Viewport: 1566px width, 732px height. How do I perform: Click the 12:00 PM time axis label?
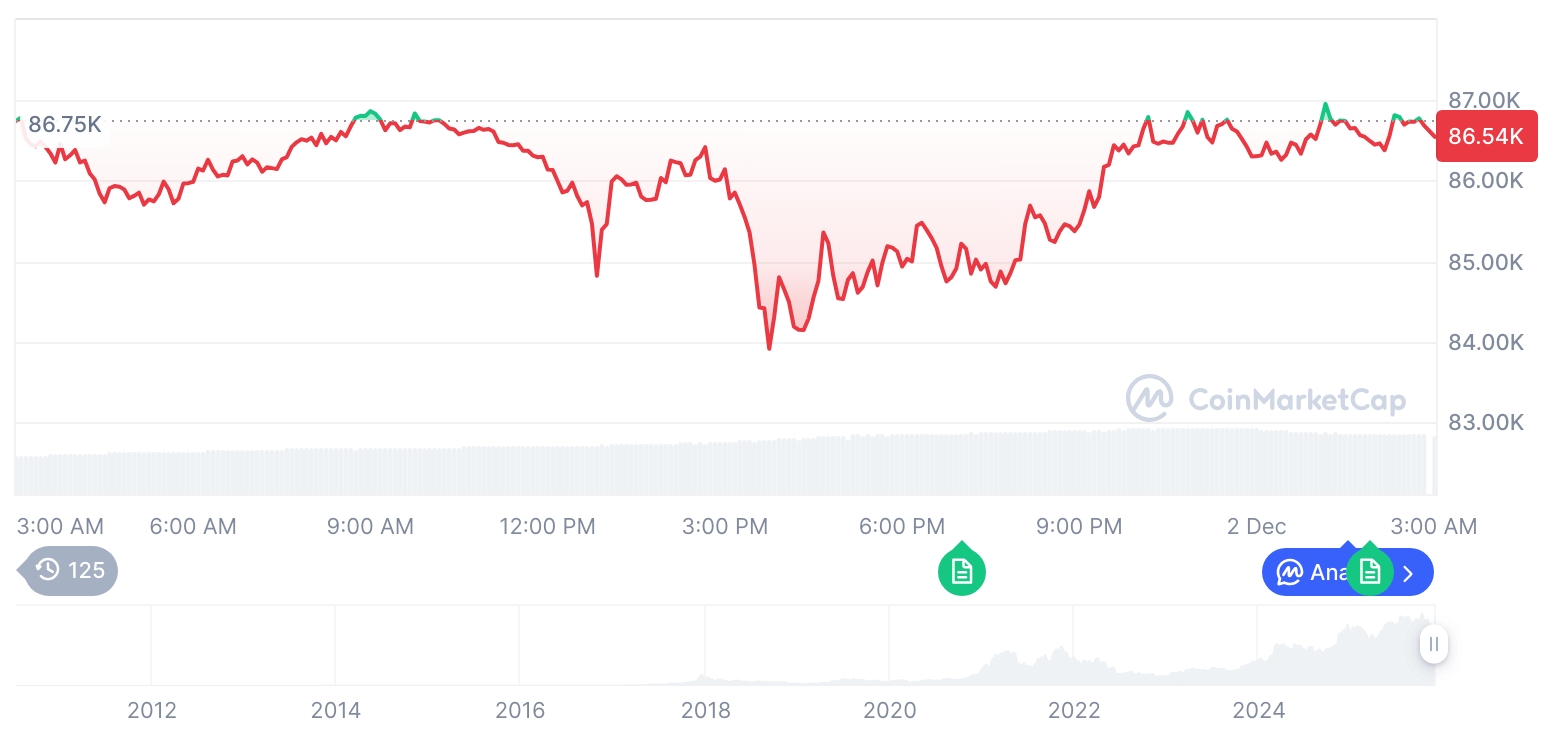tap(547, 526)
